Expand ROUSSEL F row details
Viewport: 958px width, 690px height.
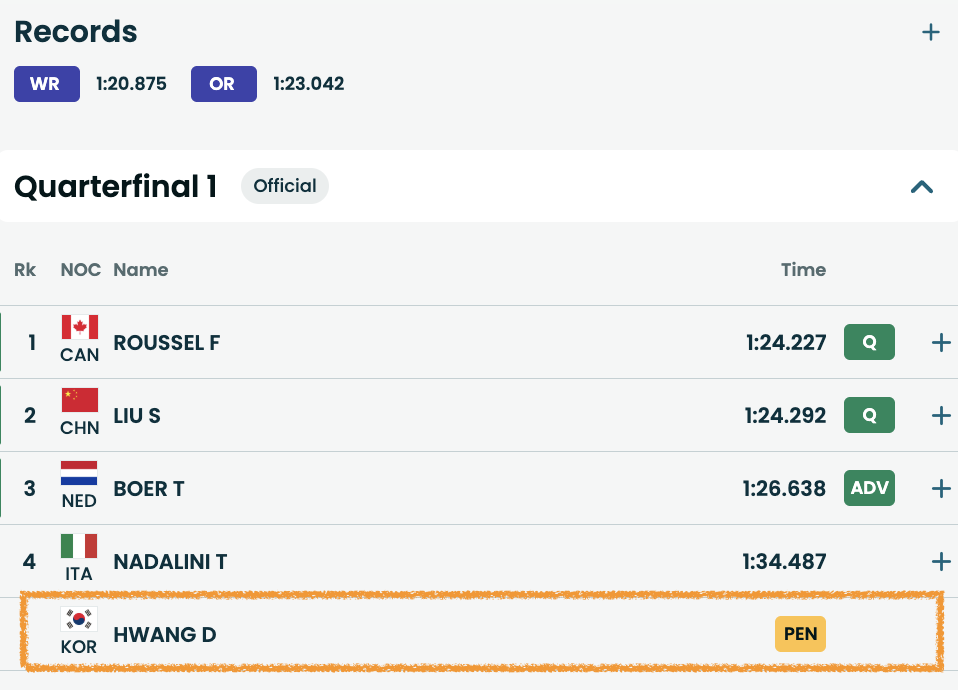940,343
